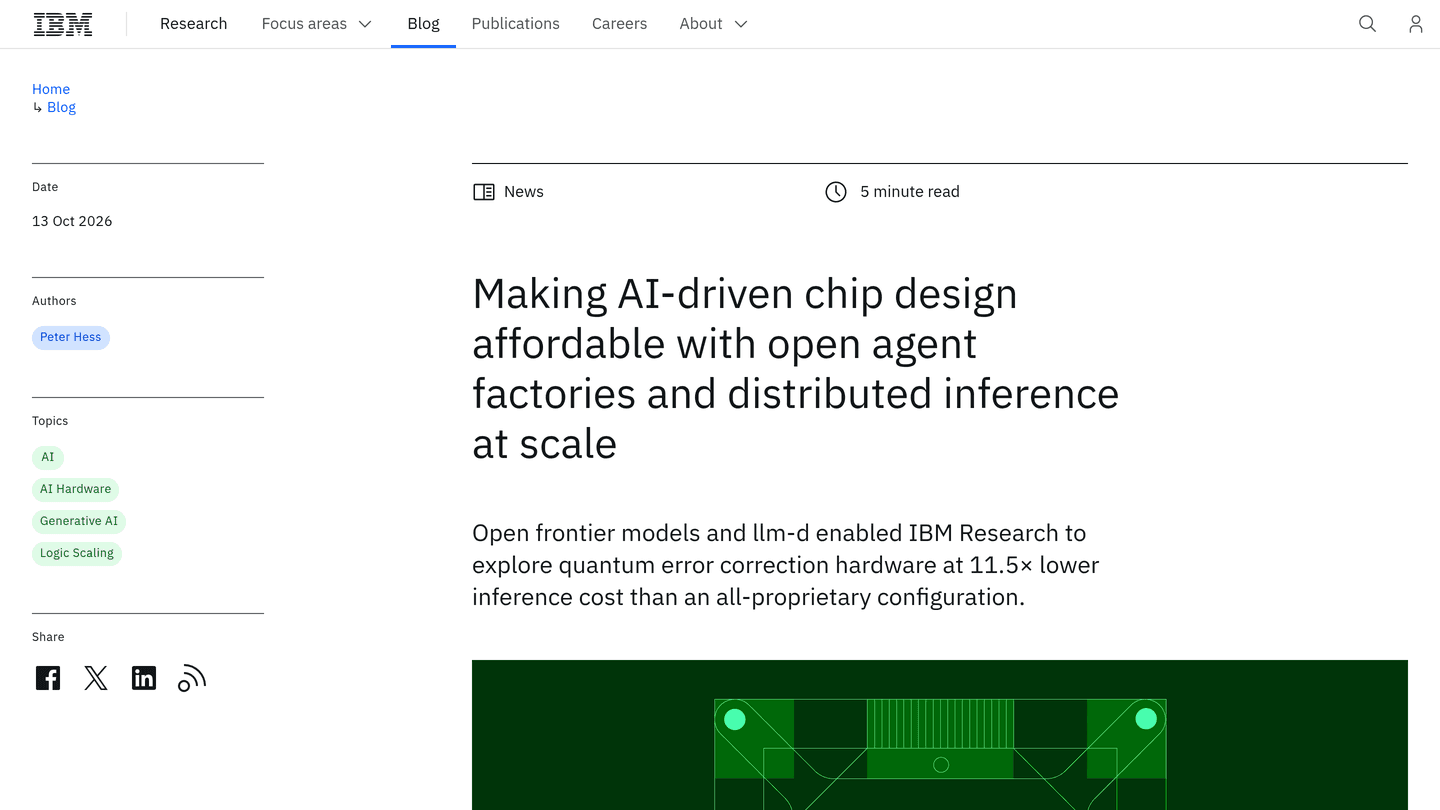Screen dimensions: 1440x810
Task: Open the Publications nav item
Action: click(x=516, y=24)
